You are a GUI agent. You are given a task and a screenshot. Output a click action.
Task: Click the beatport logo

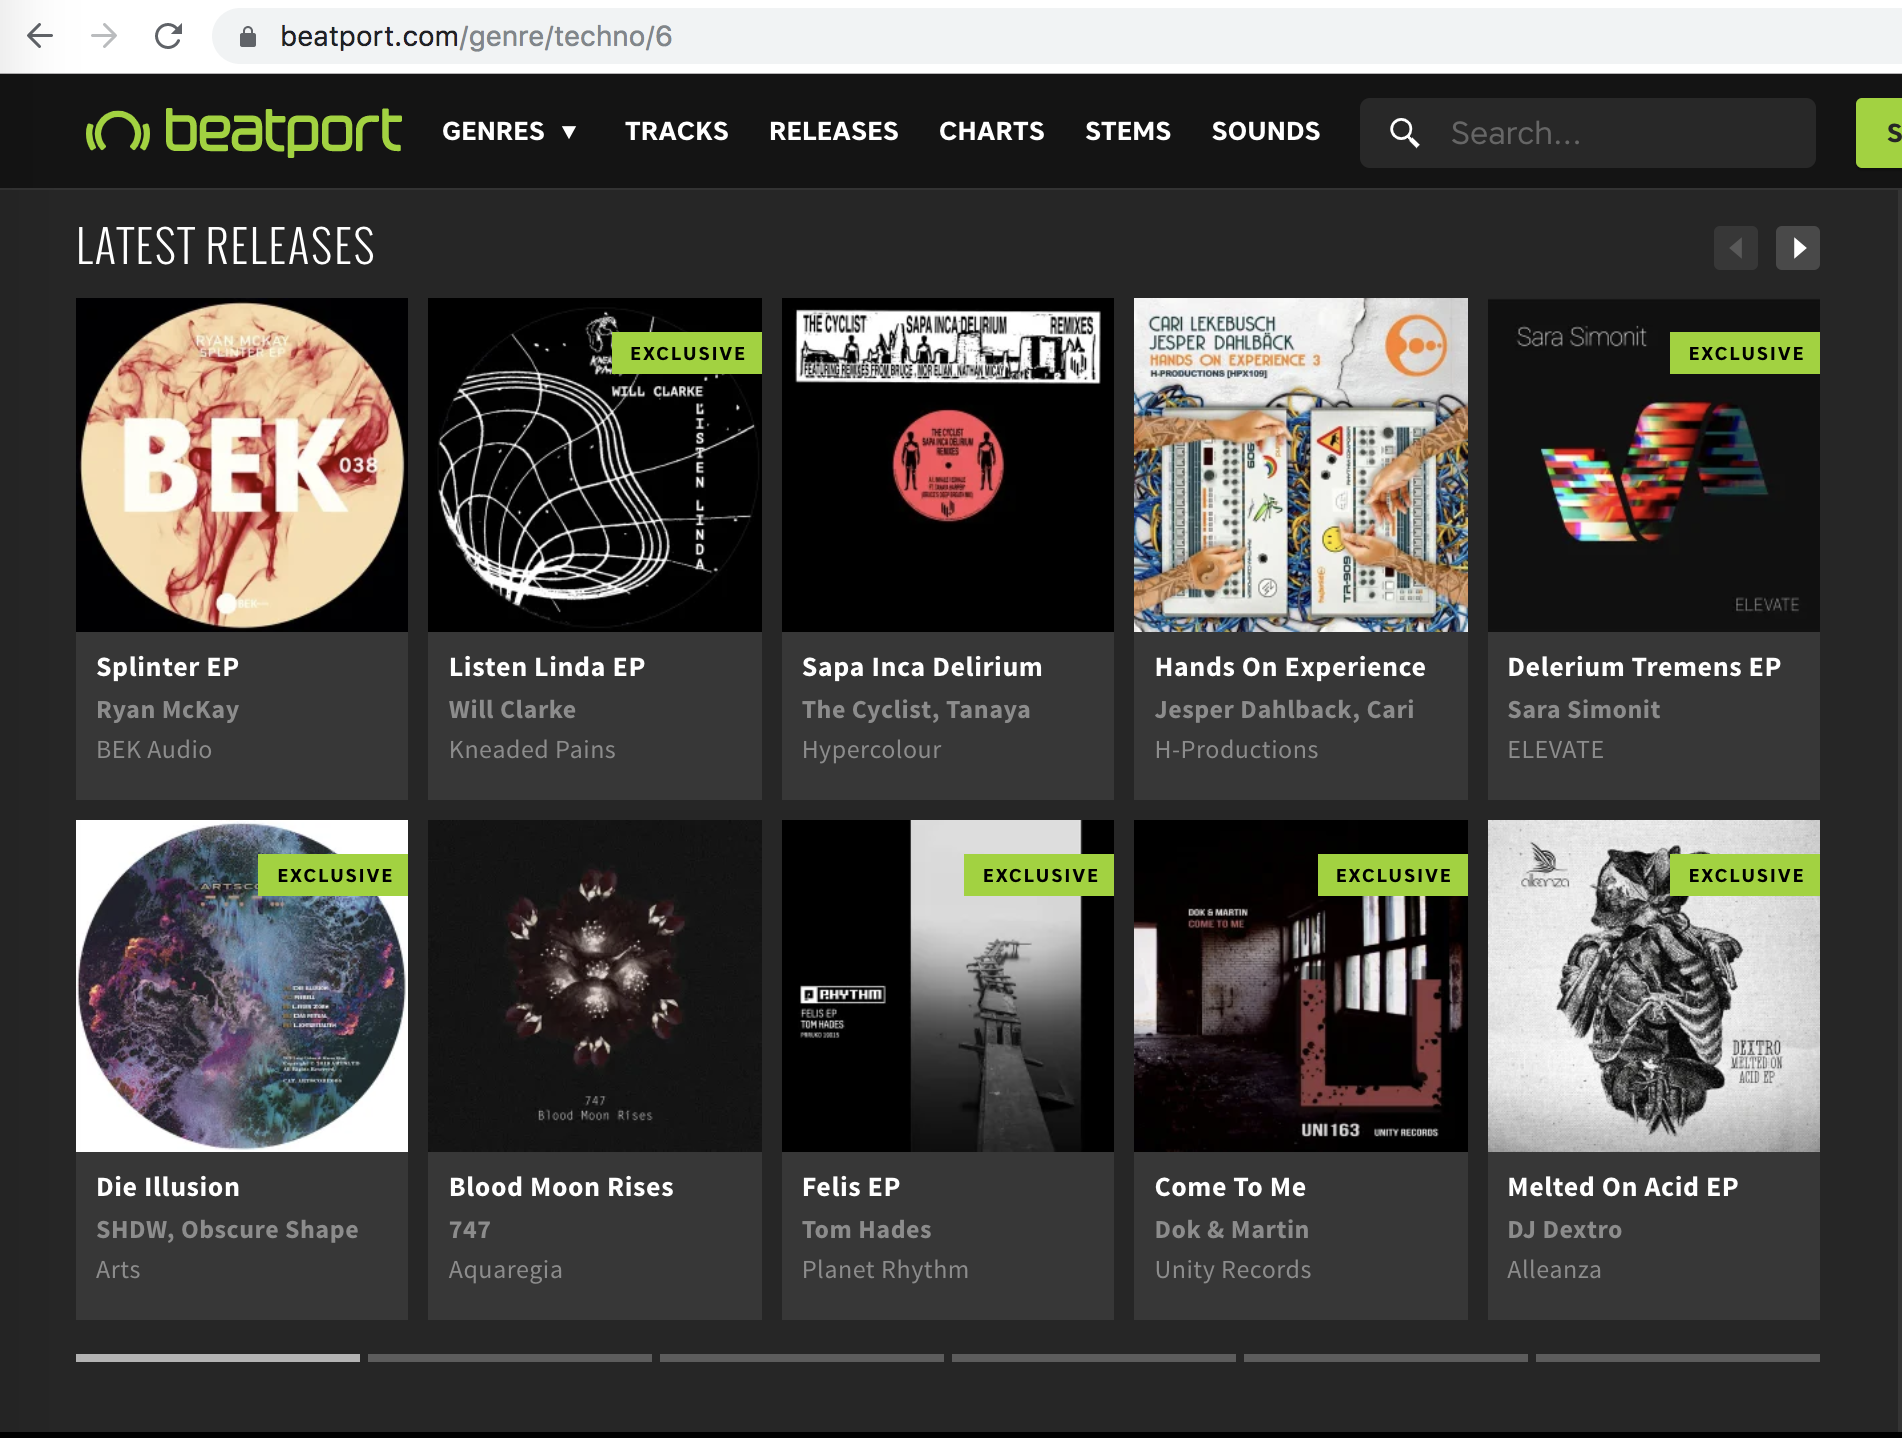click(244, 131)
